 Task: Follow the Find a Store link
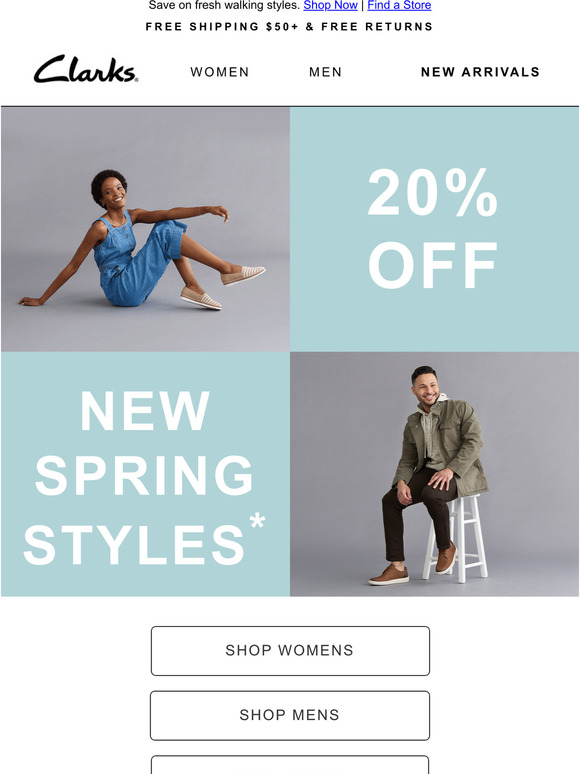[x=399, y=5]
